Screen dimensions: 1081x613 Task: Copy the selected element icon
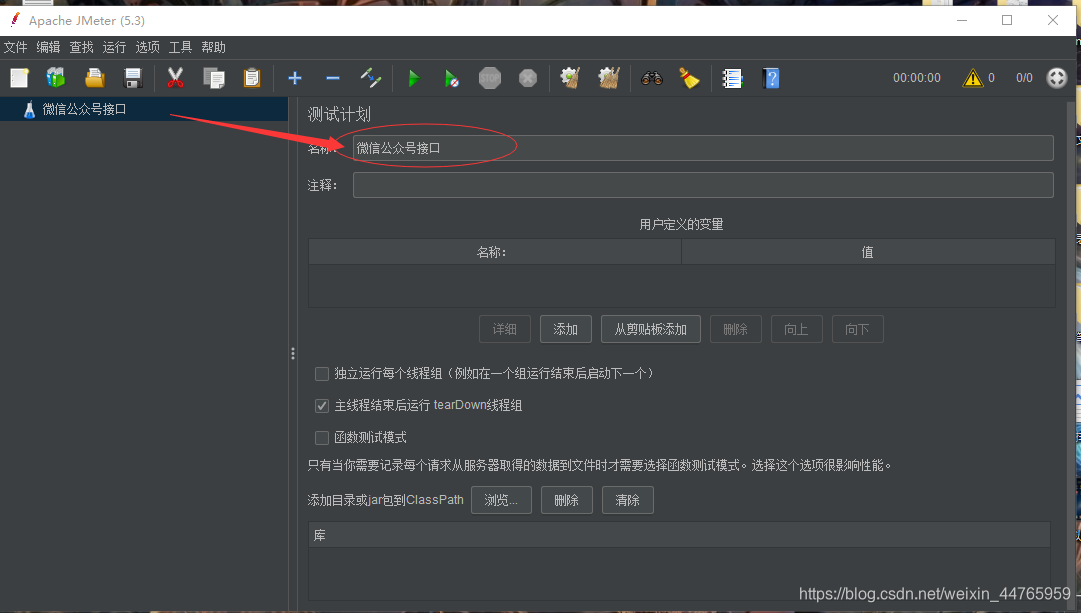pos(214,78)
